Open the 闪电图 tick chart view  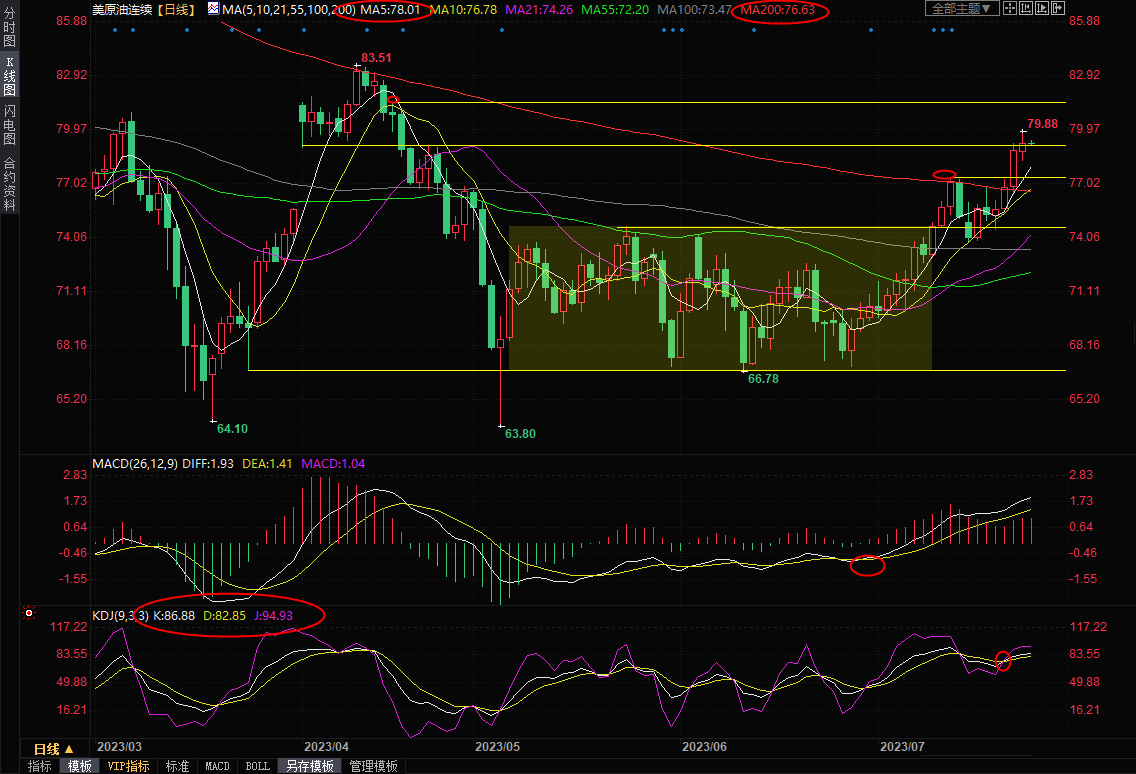9,125
